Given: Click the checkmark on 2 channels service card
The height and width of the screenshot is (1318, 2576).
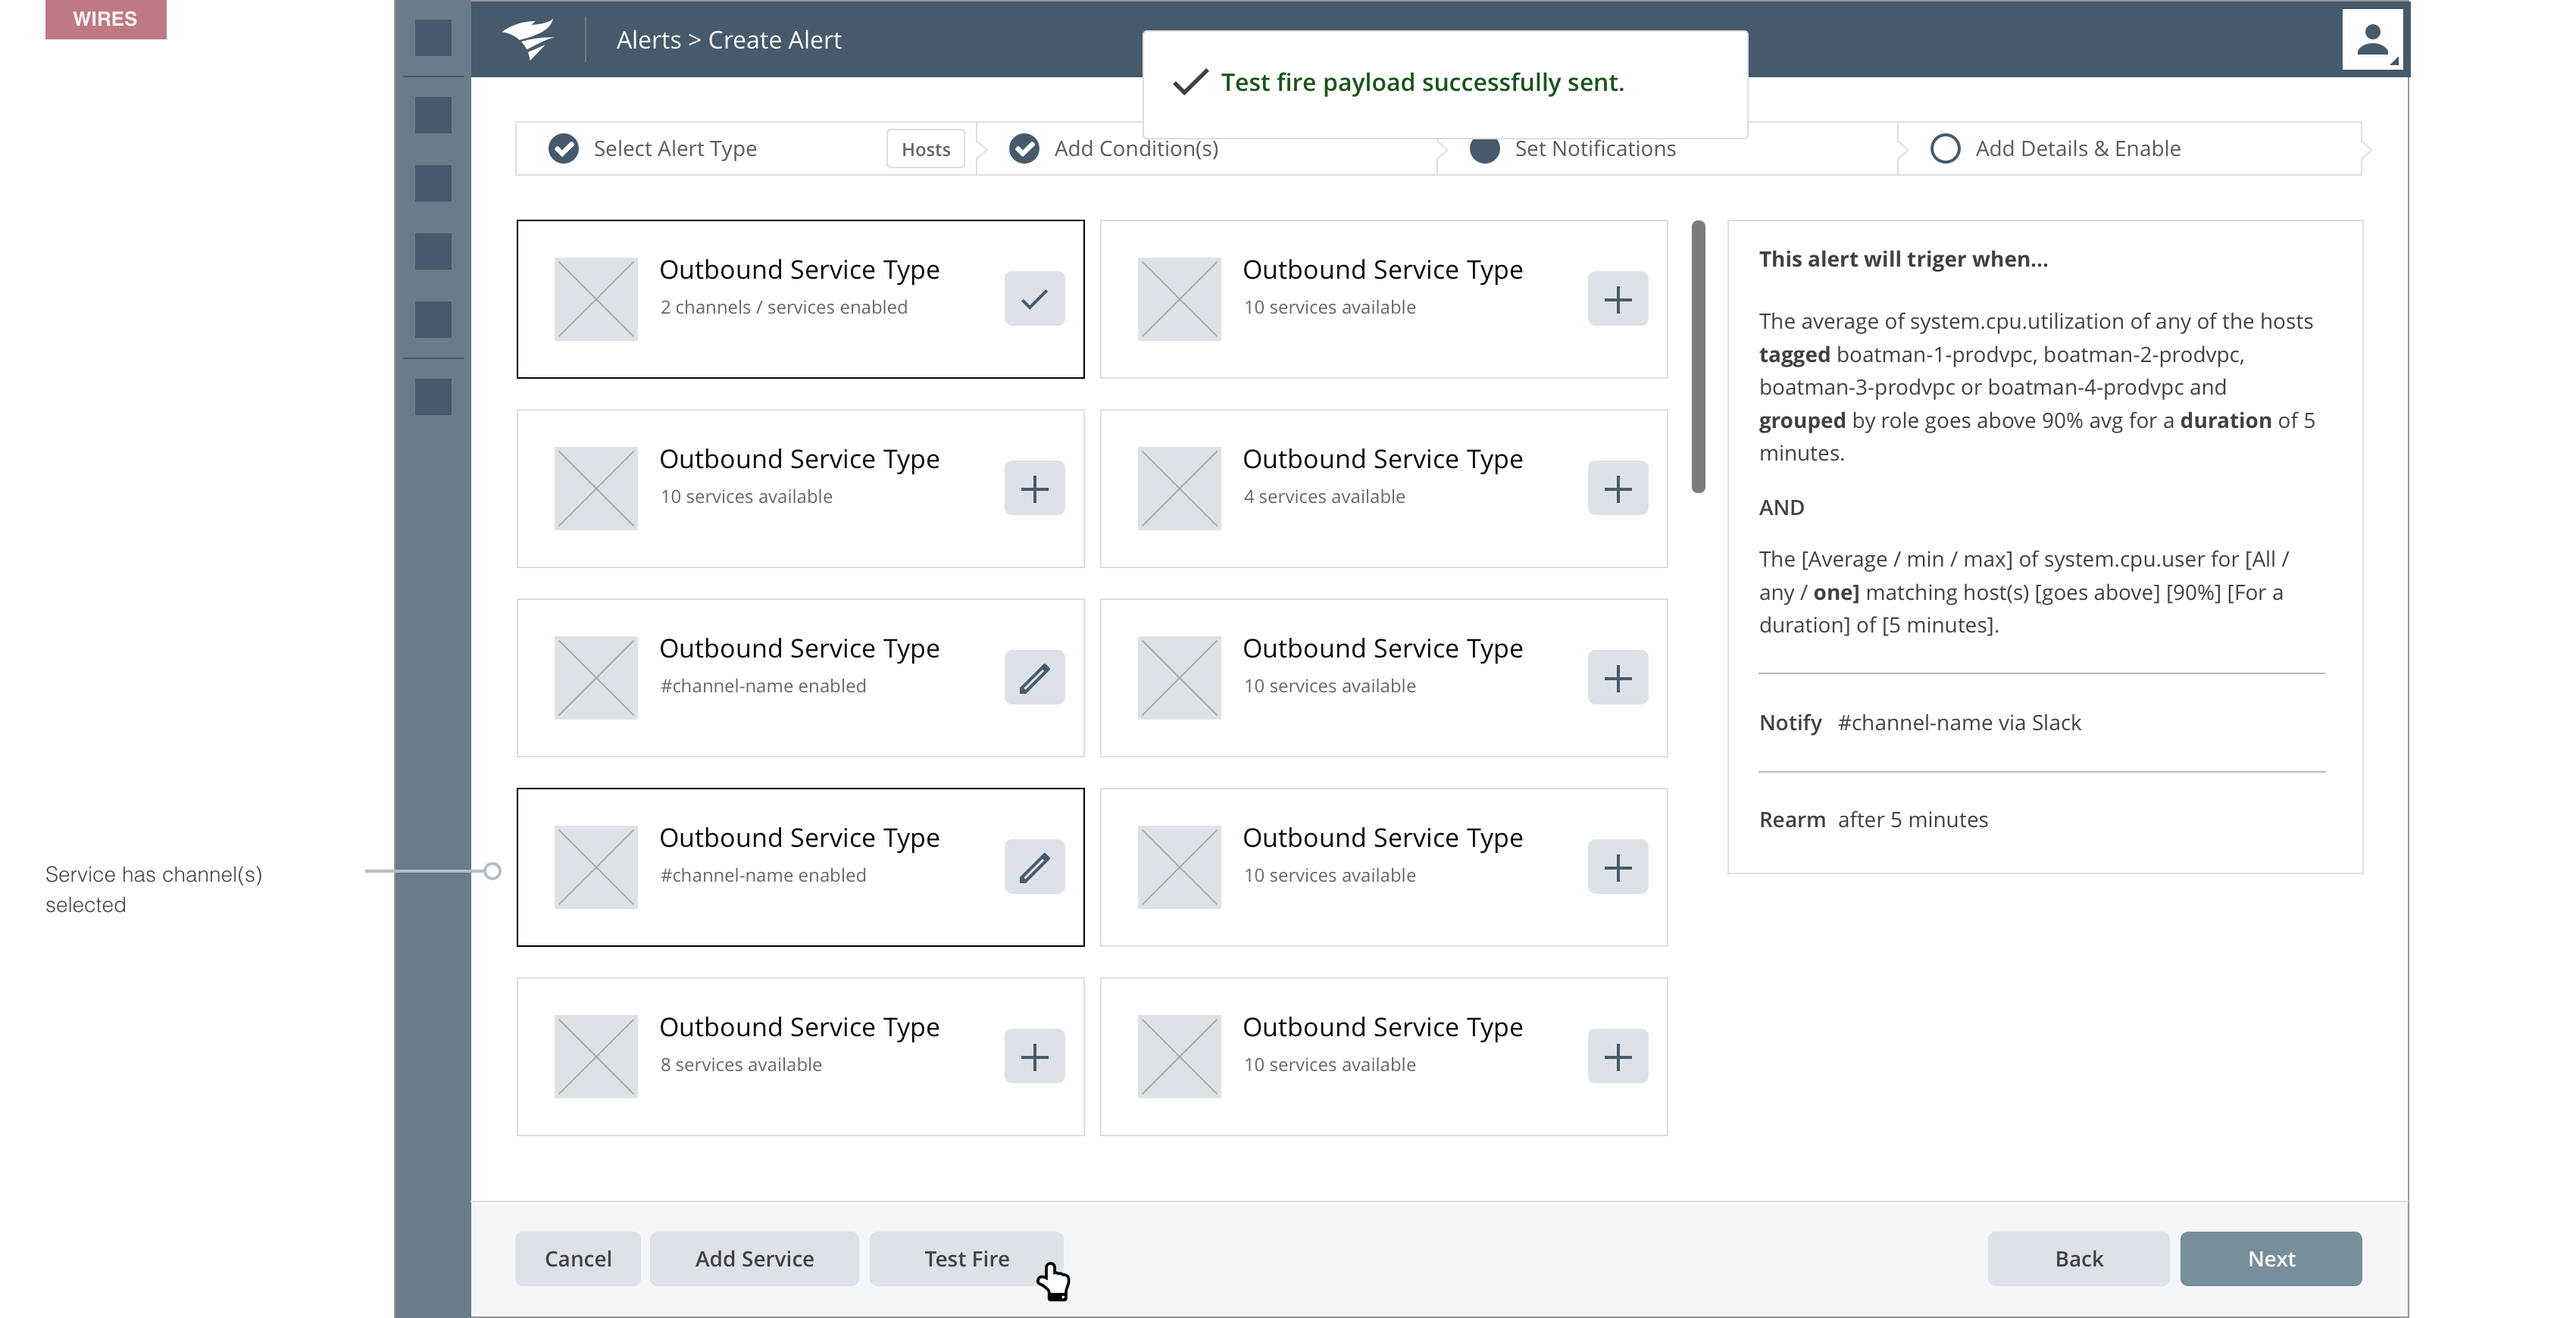Looking at the screenshot, I should [1034, 299].
